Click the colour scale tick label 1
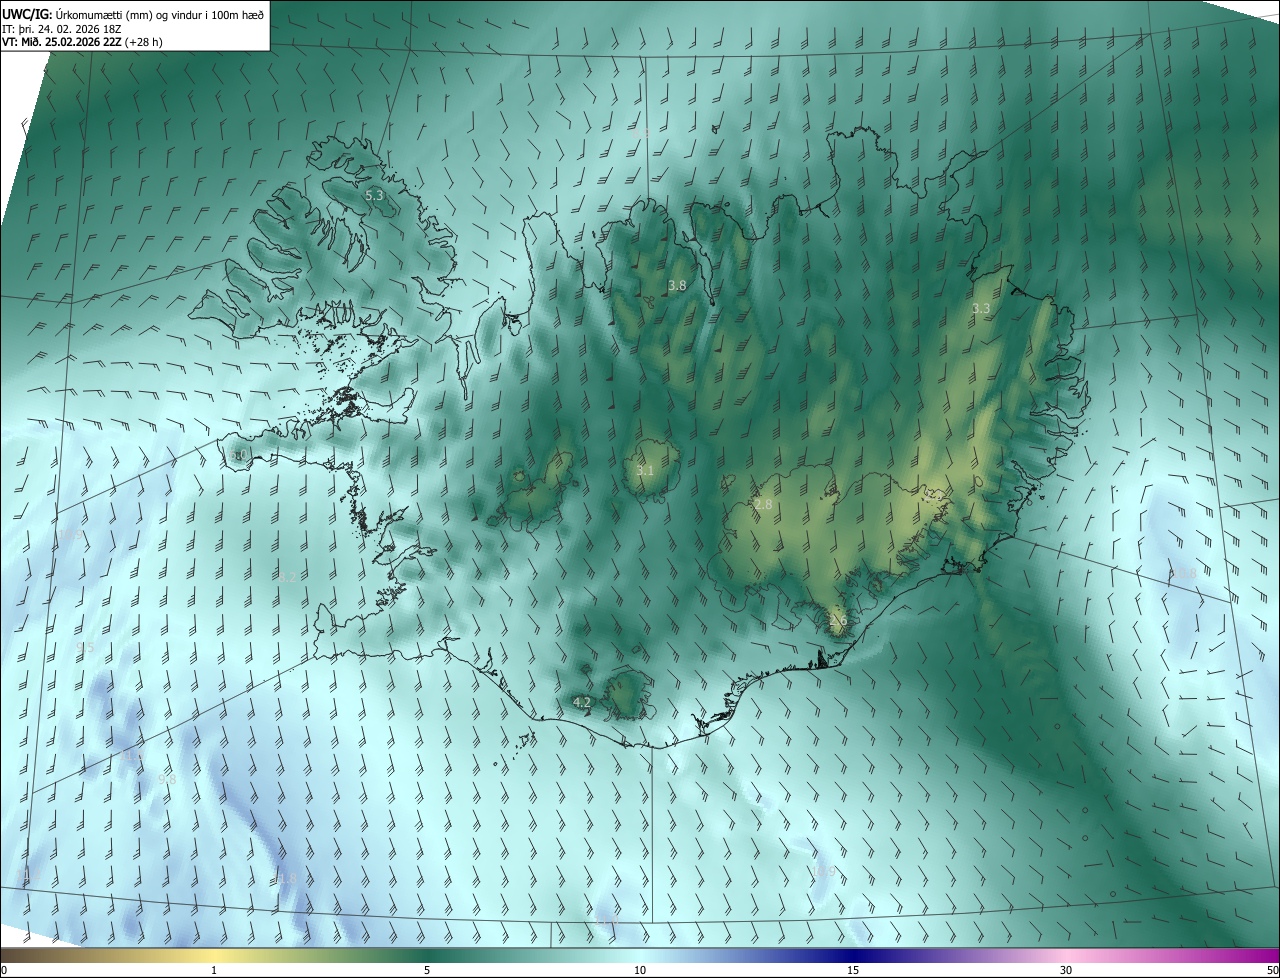The height and width of the screenshot is (978, 1280). pos(214,970)
